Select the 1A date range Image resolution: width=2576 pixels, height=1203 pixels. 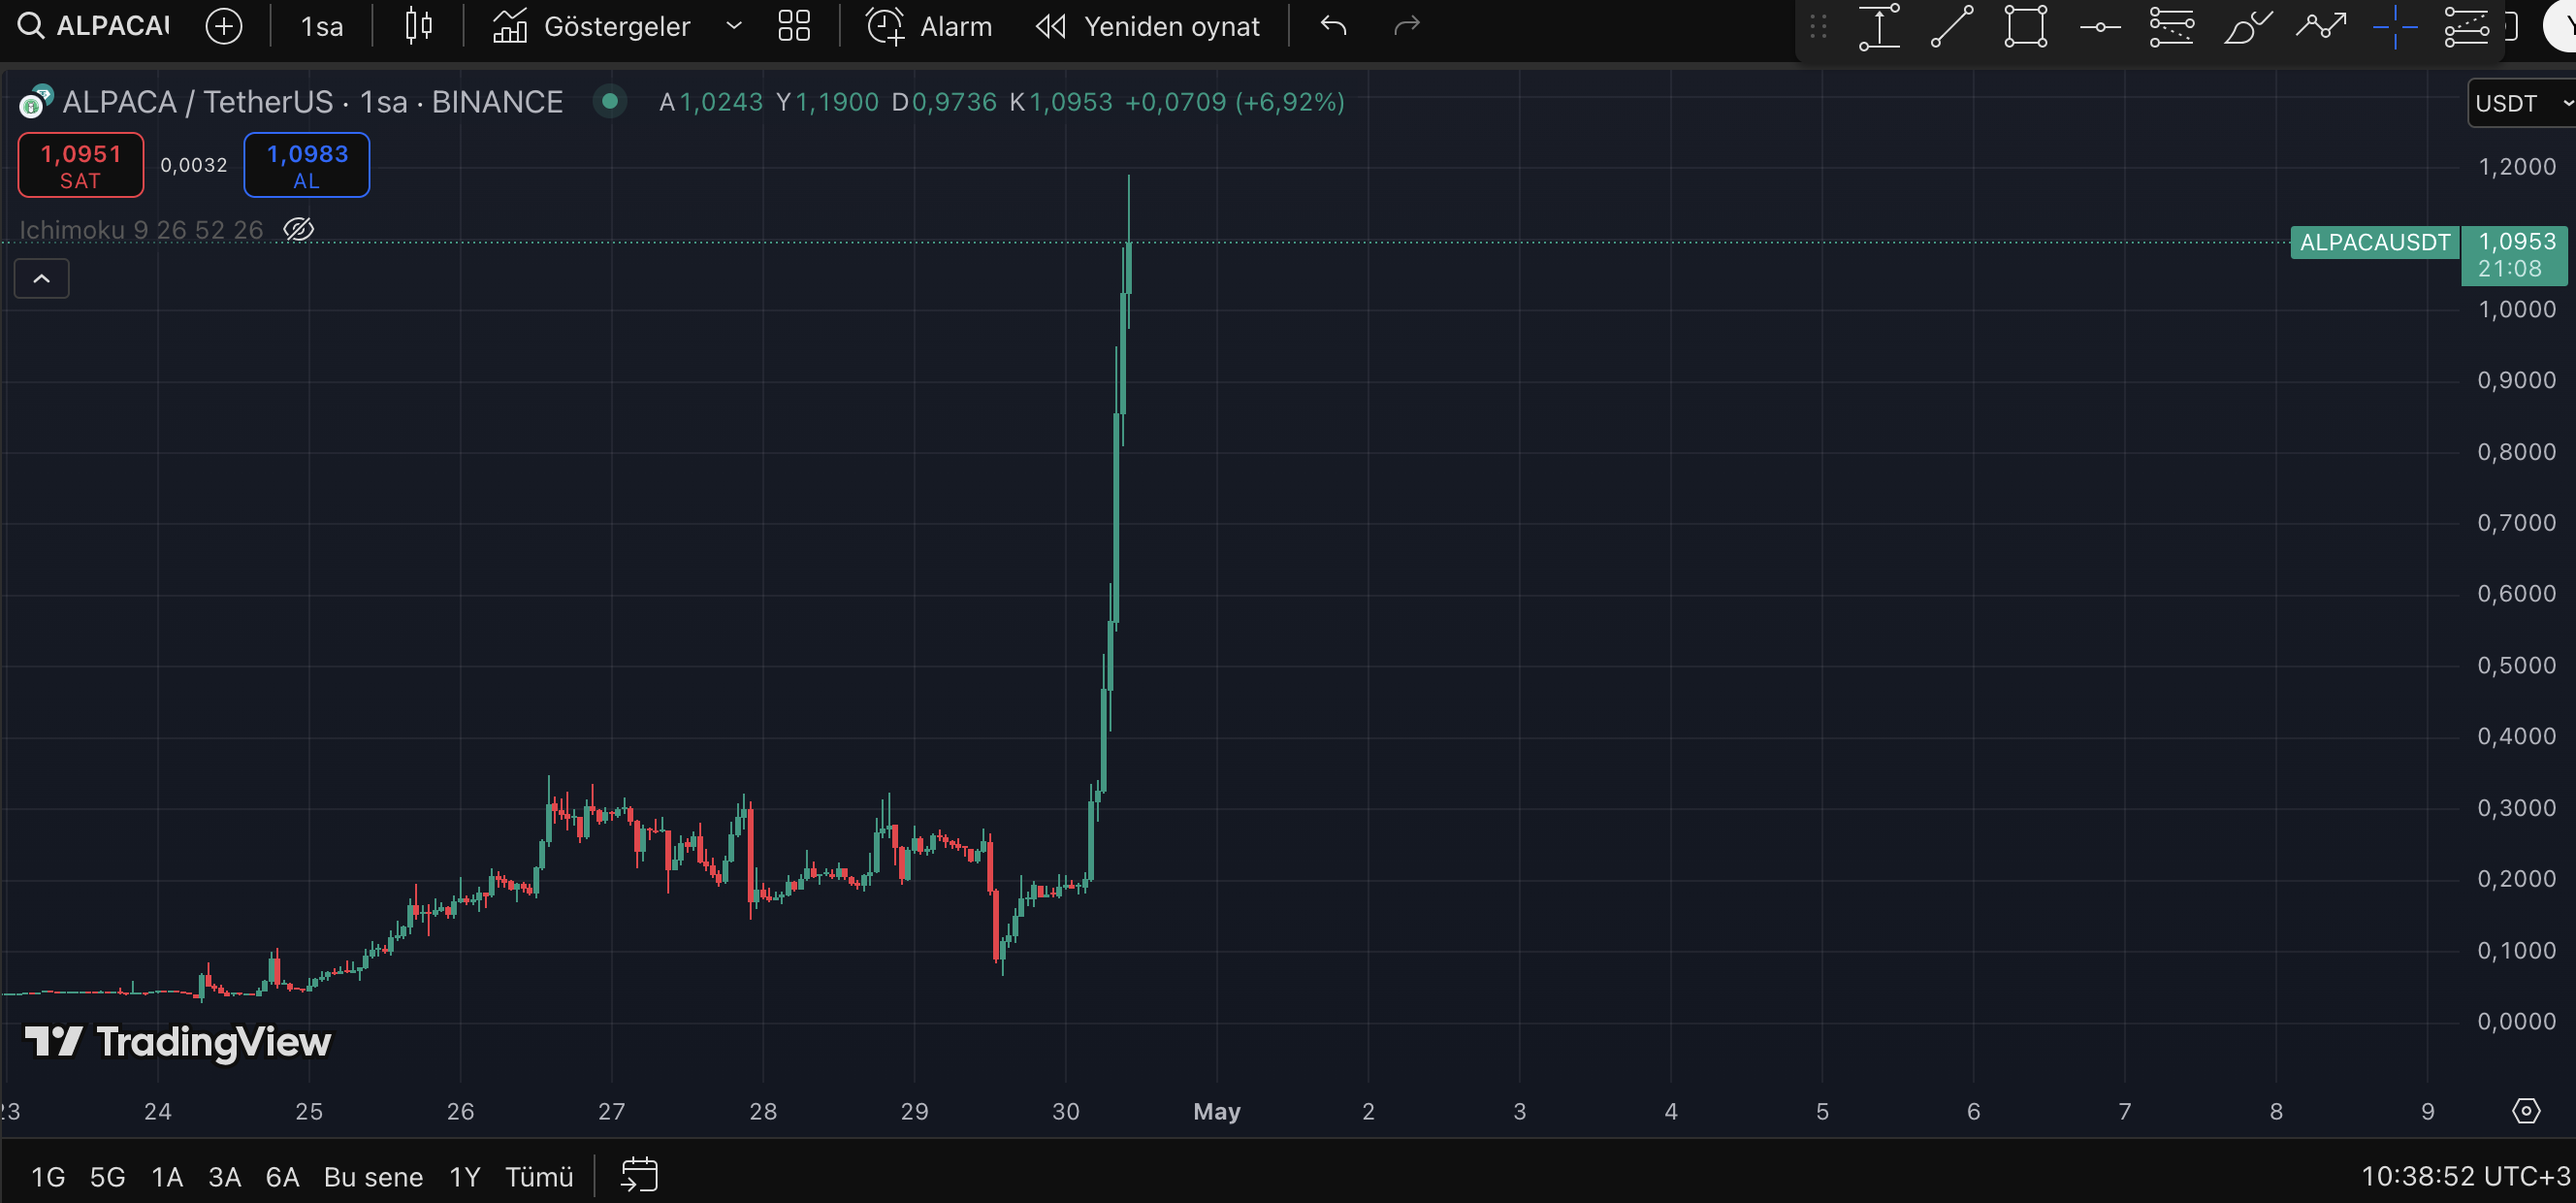[167, 1176]
